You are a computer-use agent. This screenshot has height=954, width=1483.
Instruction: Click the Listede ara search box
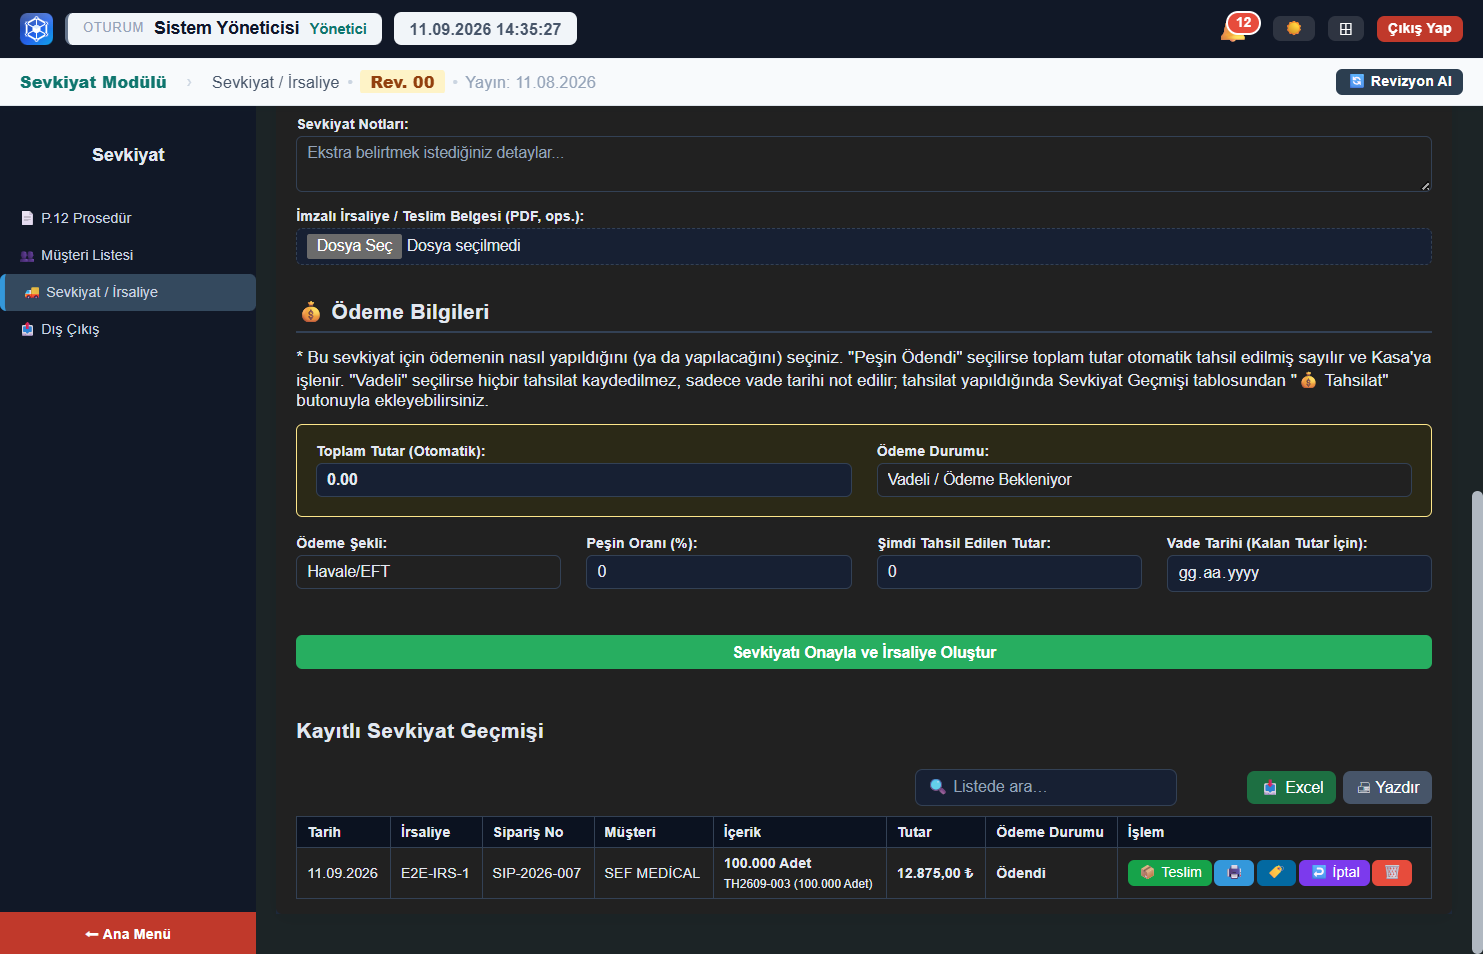point(1046,787)
